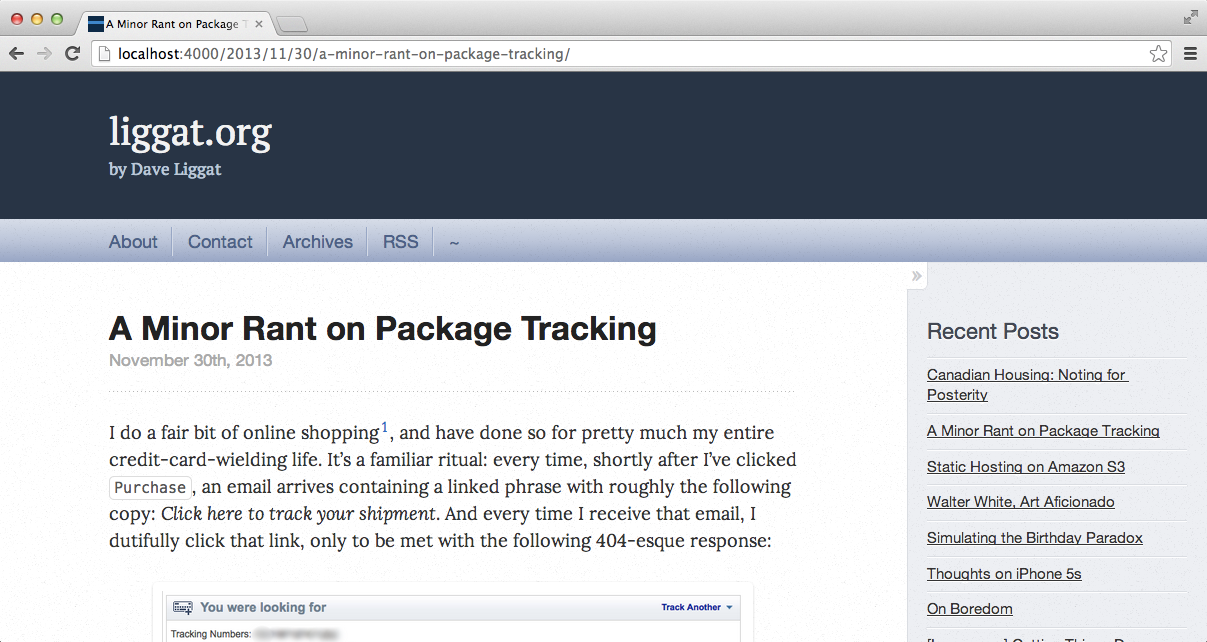Viewport: 1207px width, 642px height.
Task: Click the browser back arrow
Action: [x=16, y=54]
